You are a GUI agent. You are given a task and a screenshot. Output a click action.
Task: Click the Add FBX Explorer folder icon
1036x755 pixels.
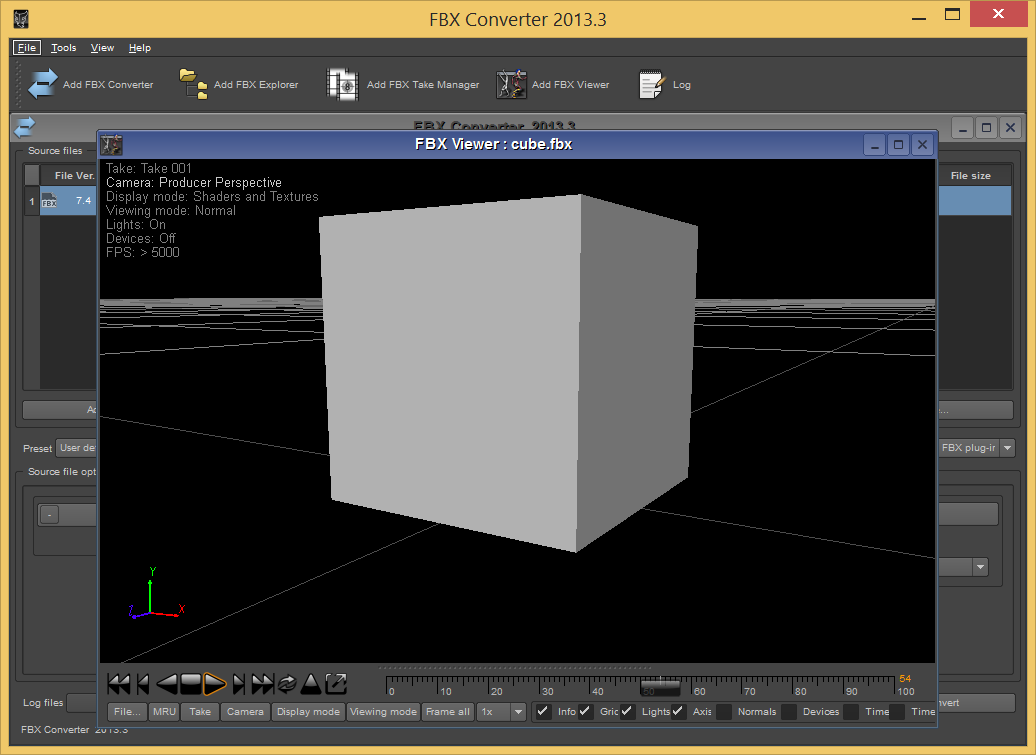[194, 84]
